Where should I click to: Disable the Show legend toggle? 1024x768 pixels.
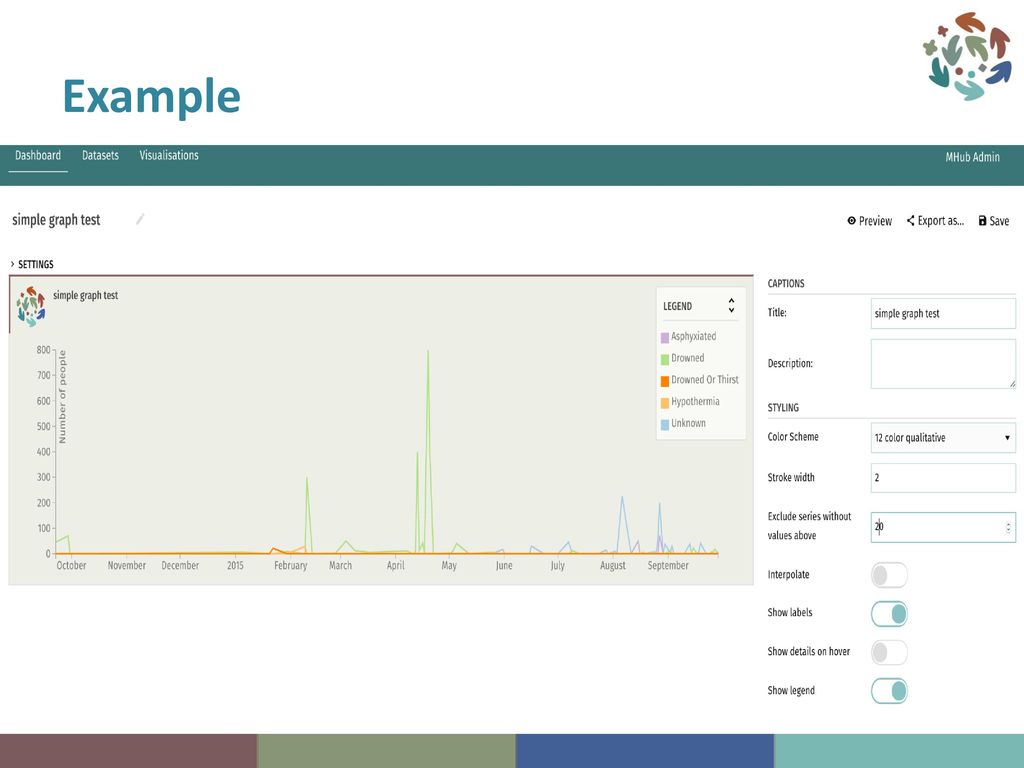point(889,690)
